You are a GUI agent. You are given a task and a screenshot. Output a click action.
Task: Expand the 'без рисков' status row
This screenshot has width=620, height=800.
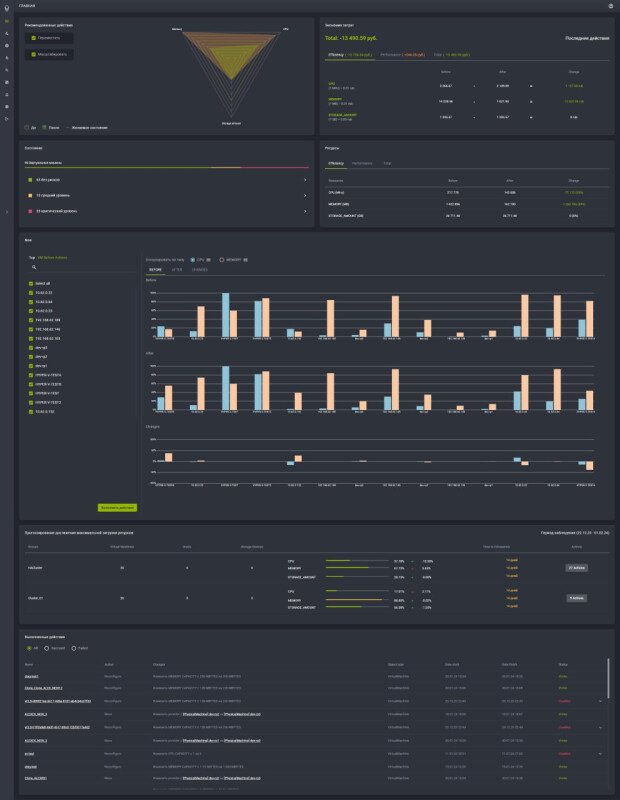(304, 181)
